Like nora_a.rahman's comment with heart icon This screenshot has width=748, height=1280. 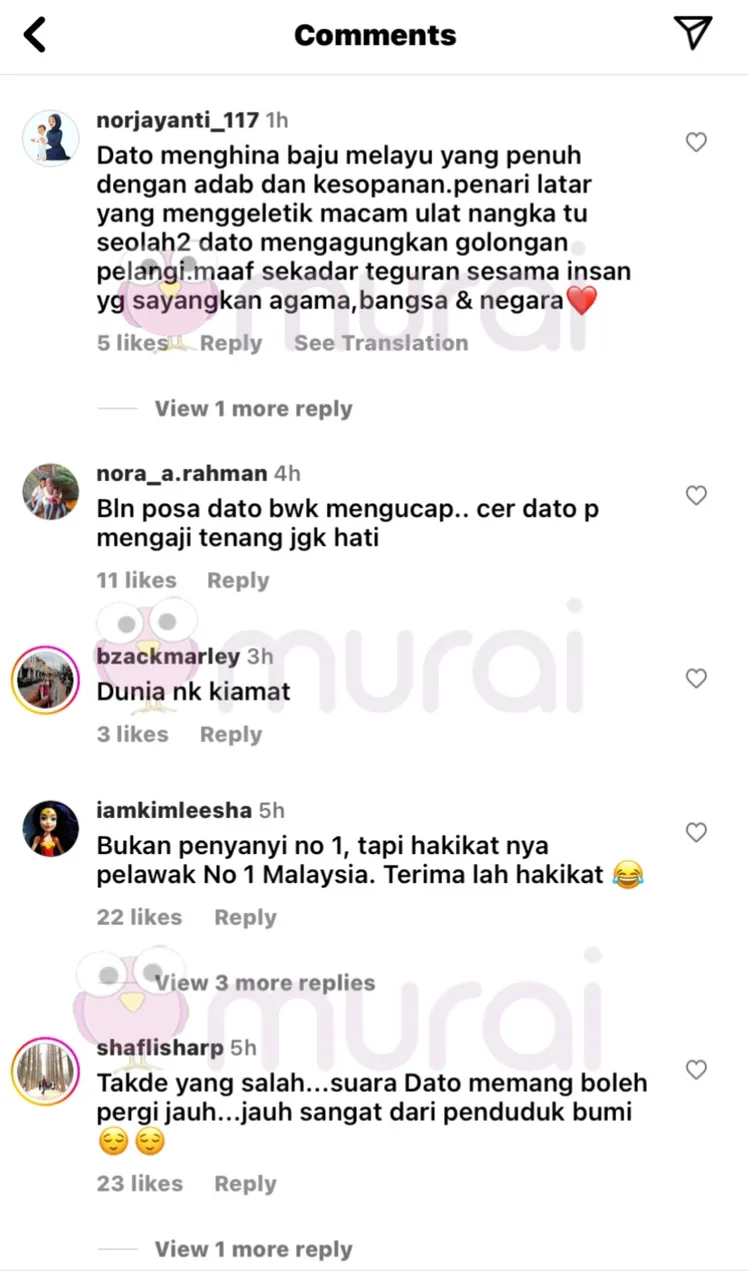click(696, 495)
